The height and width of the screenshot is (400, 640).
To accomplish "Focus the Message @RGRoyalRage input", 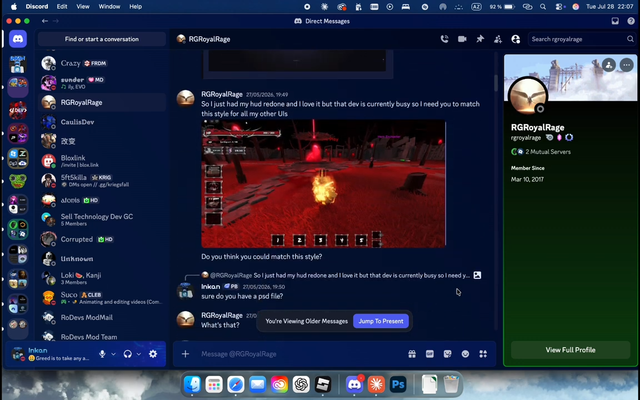I will point(300,354).
